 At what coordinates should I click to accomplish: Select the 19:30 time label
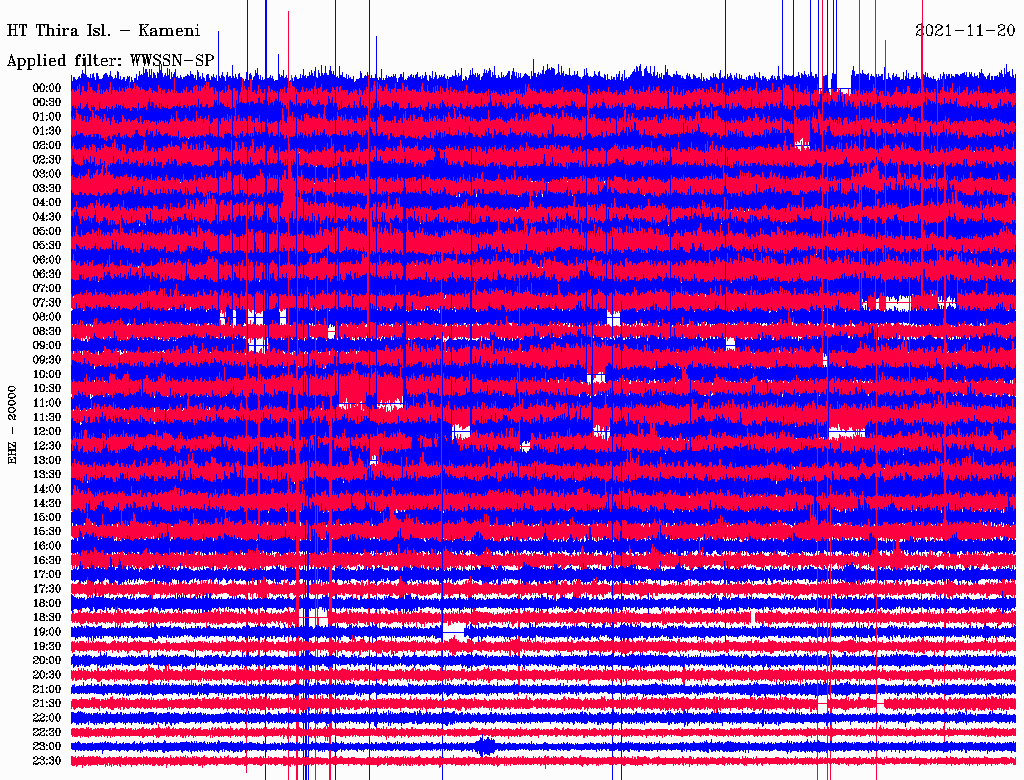[x=46, y=647]
